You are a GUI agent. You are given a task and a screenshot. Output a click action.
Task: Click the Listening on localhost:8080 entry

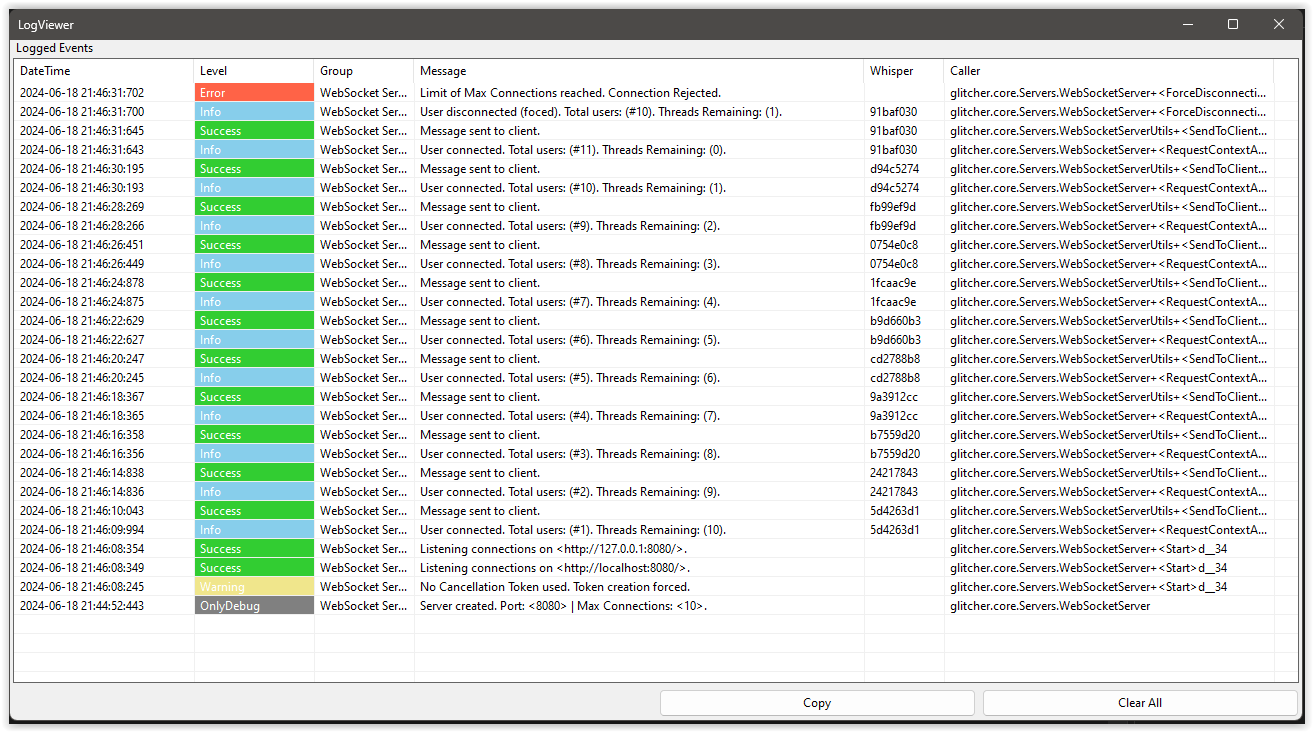click(554, 568)
